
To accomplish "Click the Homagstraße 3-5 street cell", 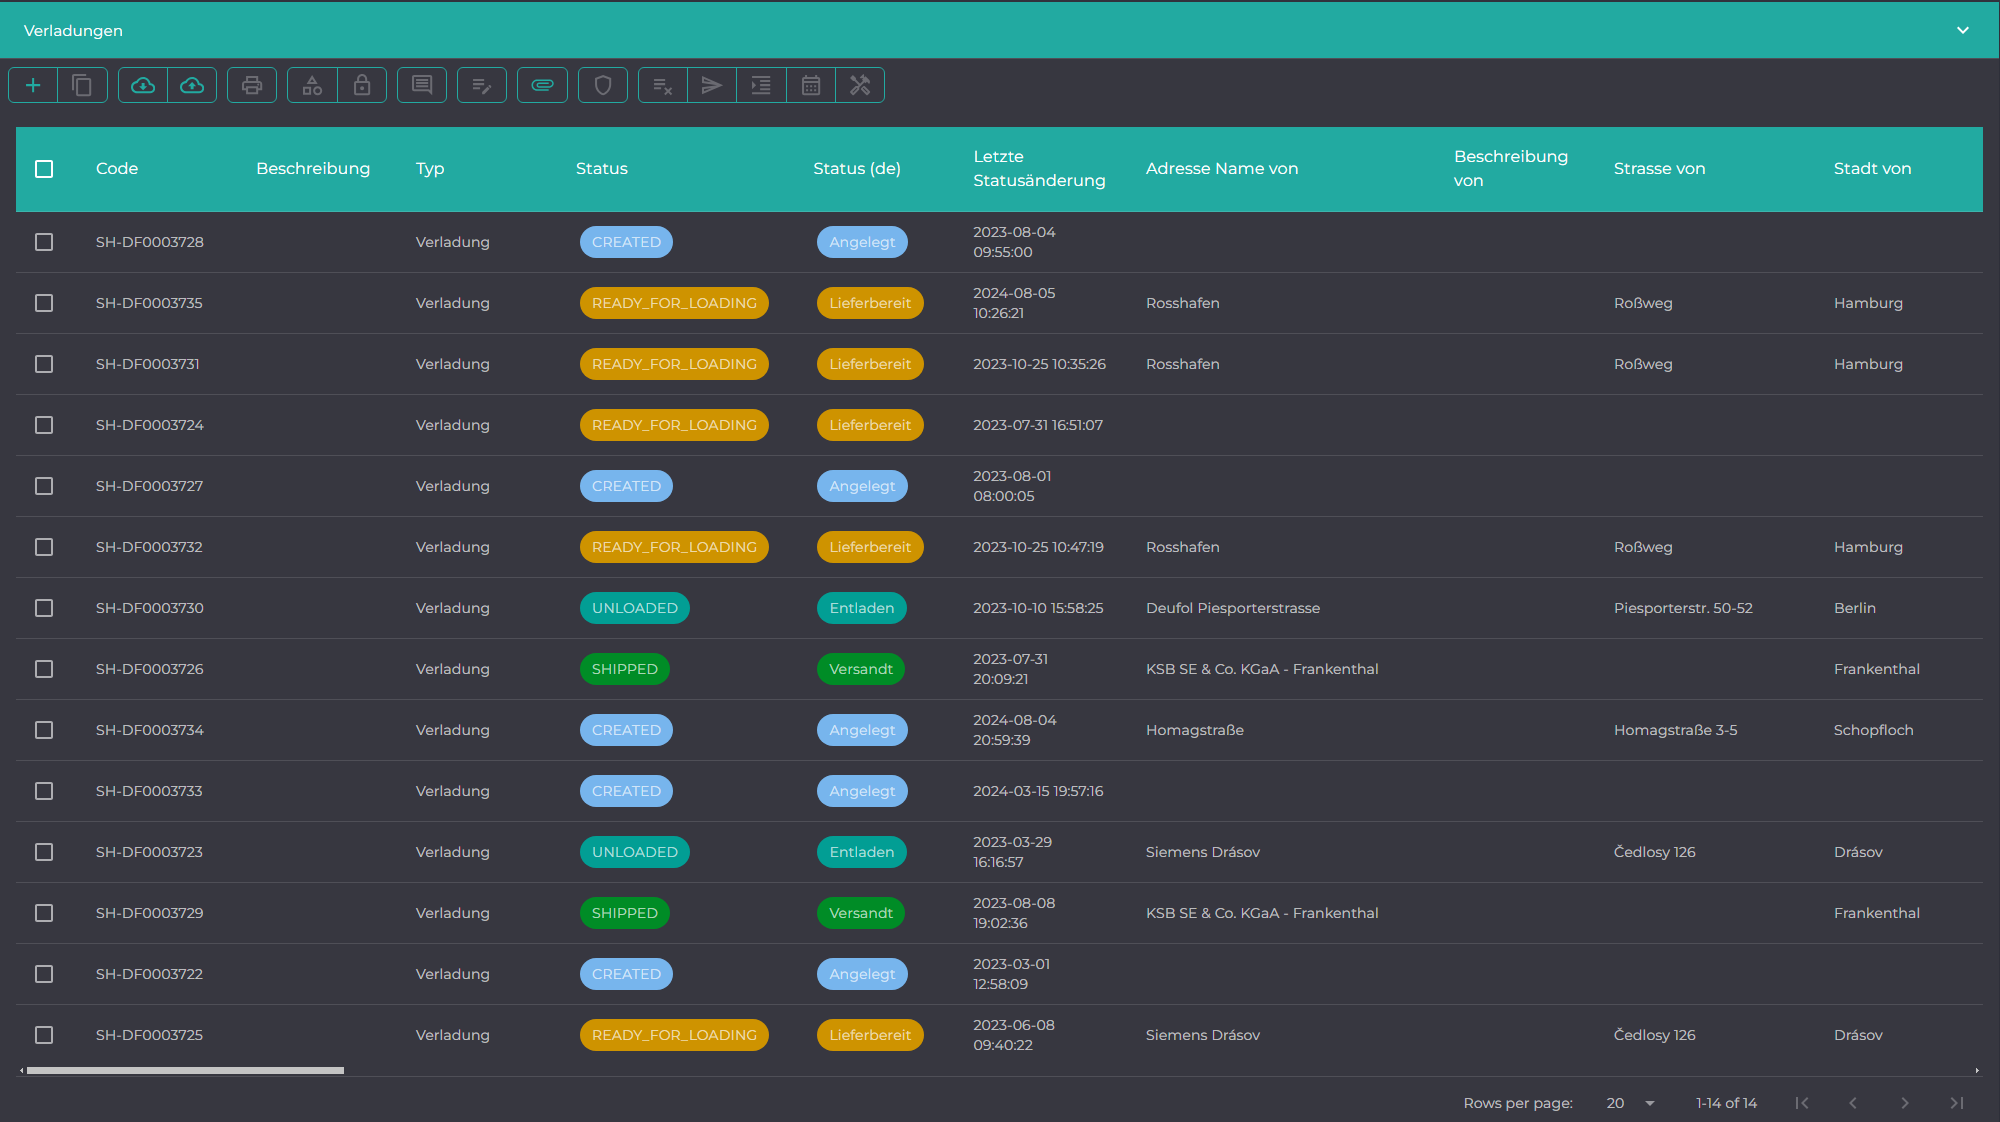I will (1675, 730).
